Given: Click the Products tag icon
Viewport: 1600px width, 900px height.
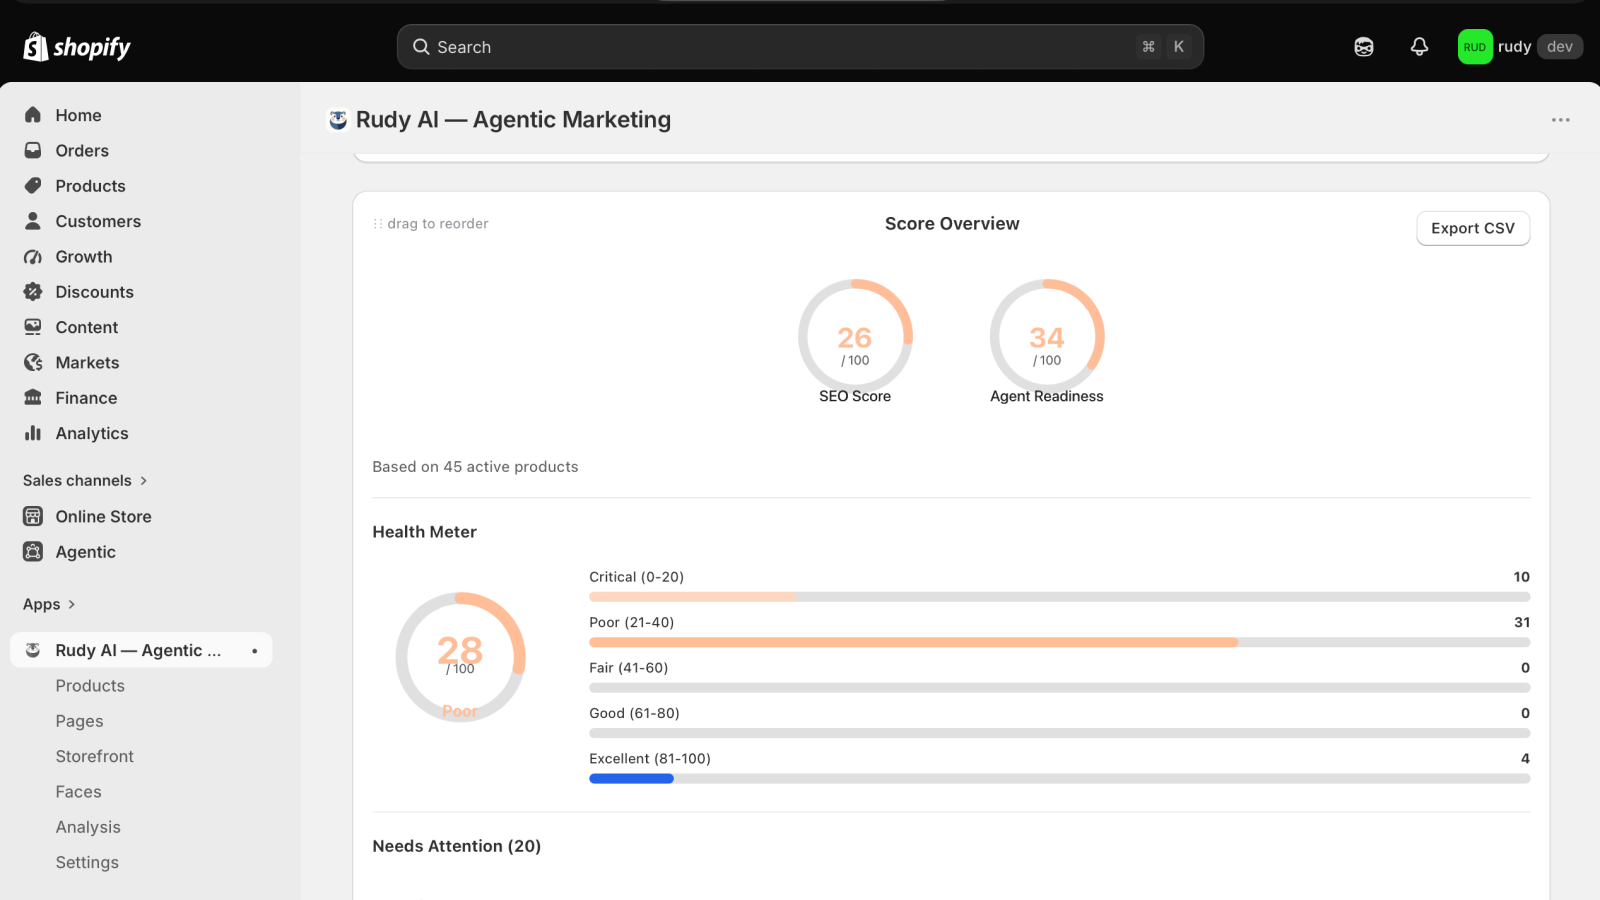Looking at the screenshot, I should (x=33, y=186).
